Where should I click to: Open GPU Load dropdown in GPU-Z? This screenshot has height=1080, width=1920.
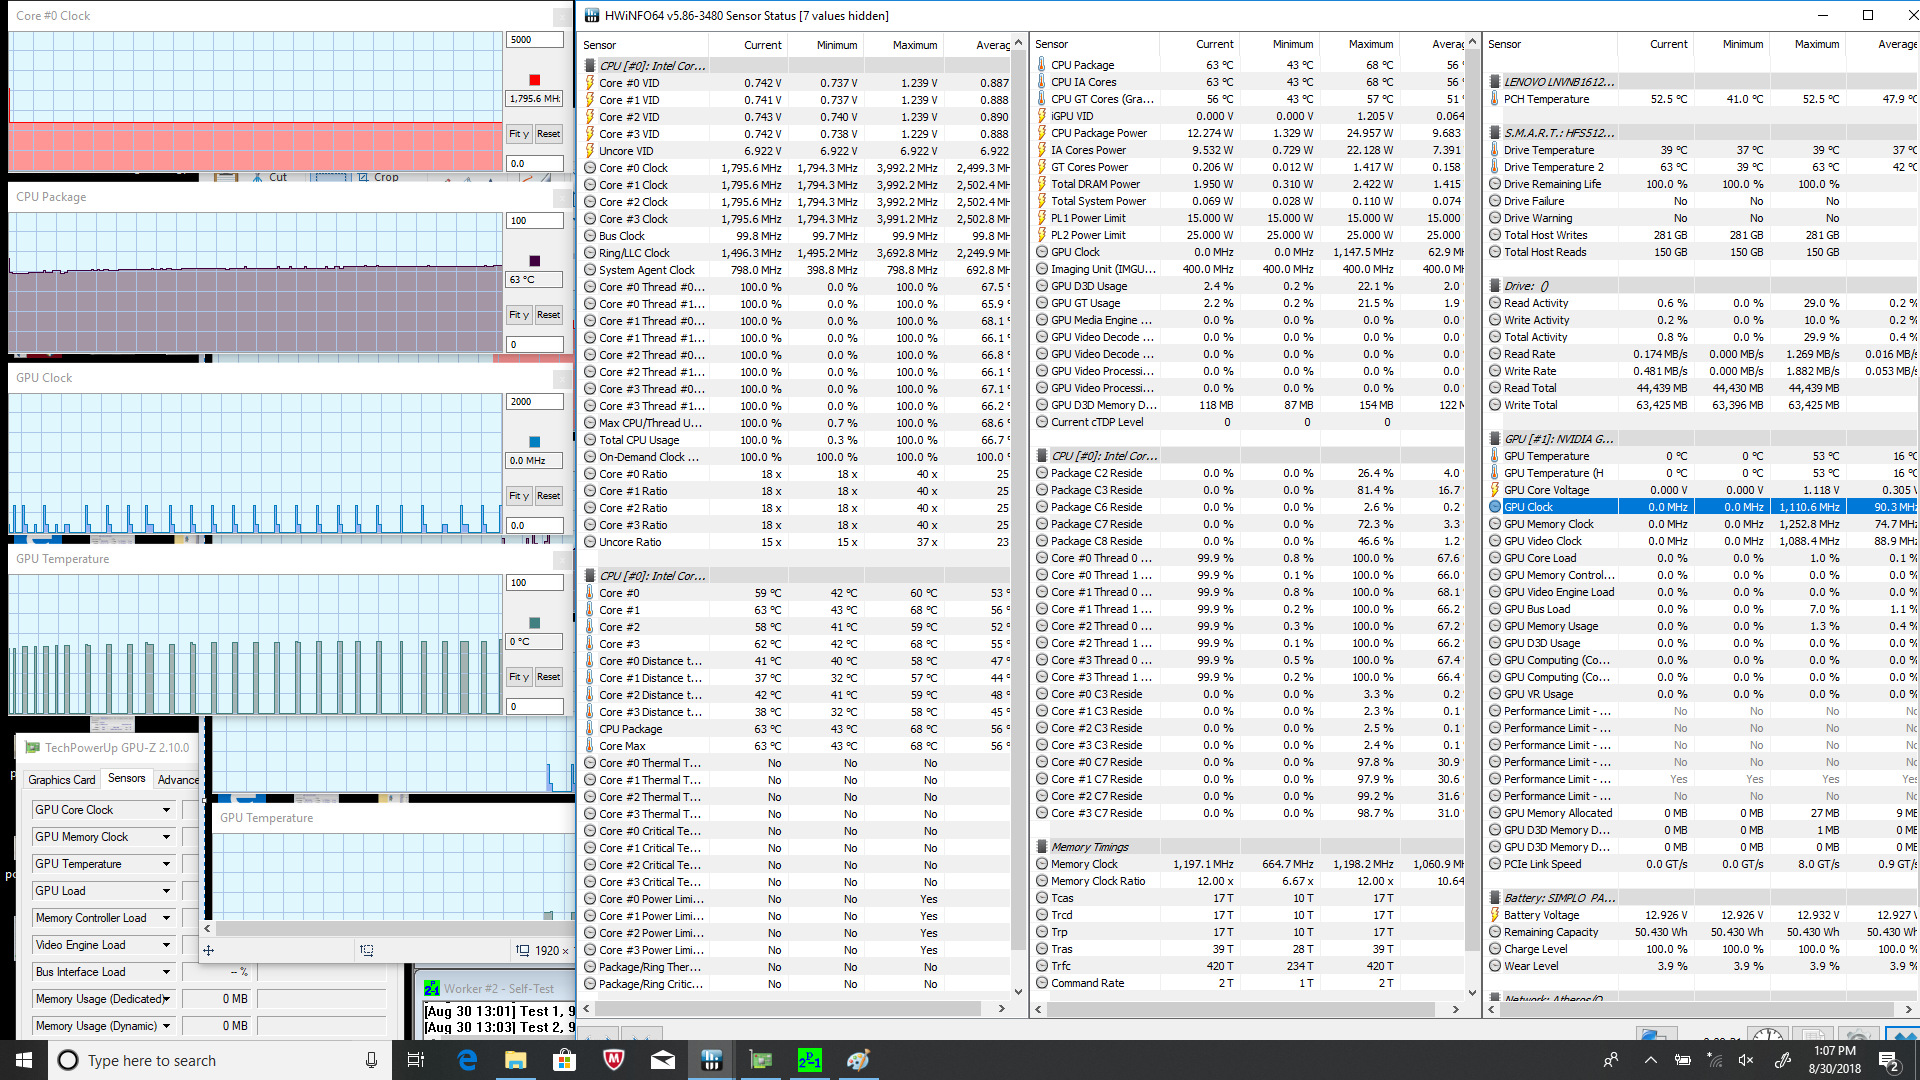(166, 891)
